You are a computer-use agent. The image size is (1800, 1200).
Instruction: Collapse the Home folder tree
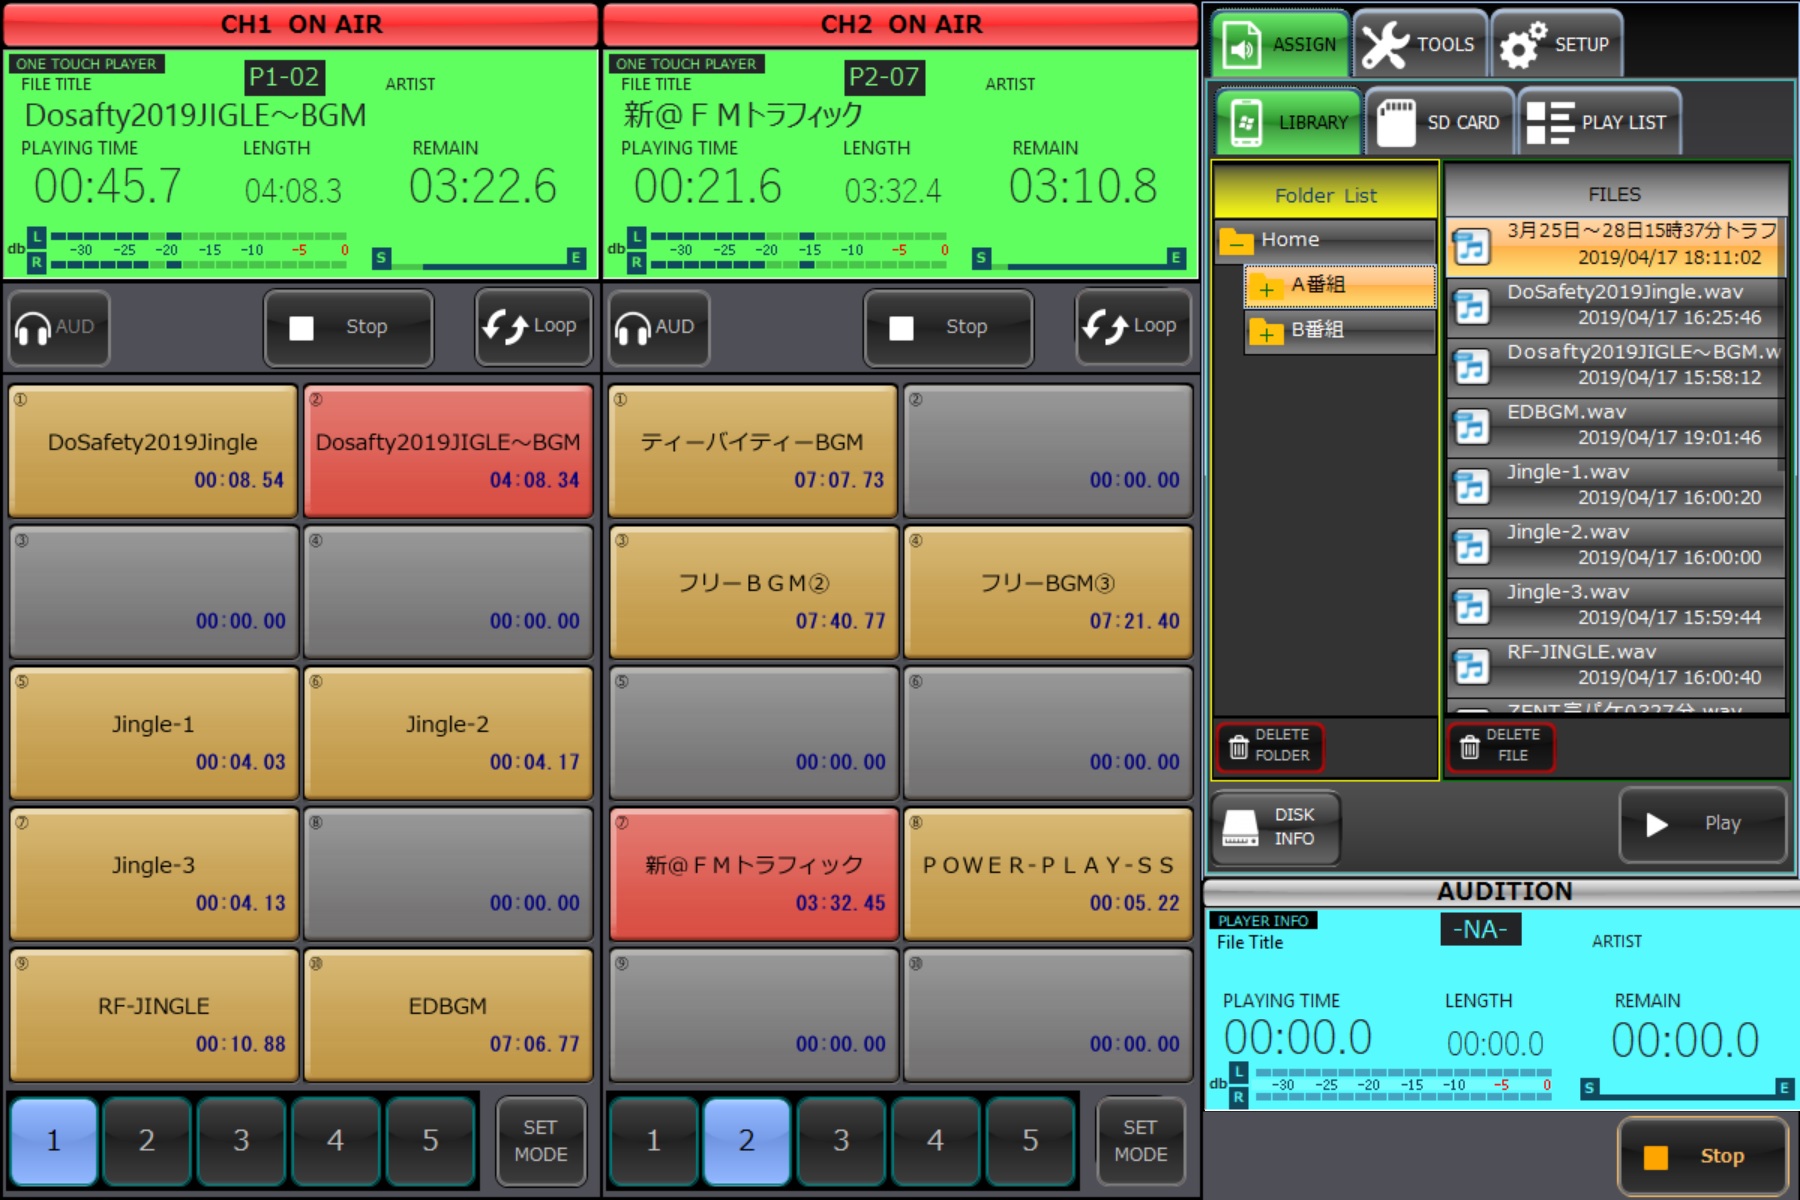(1237, 241)
